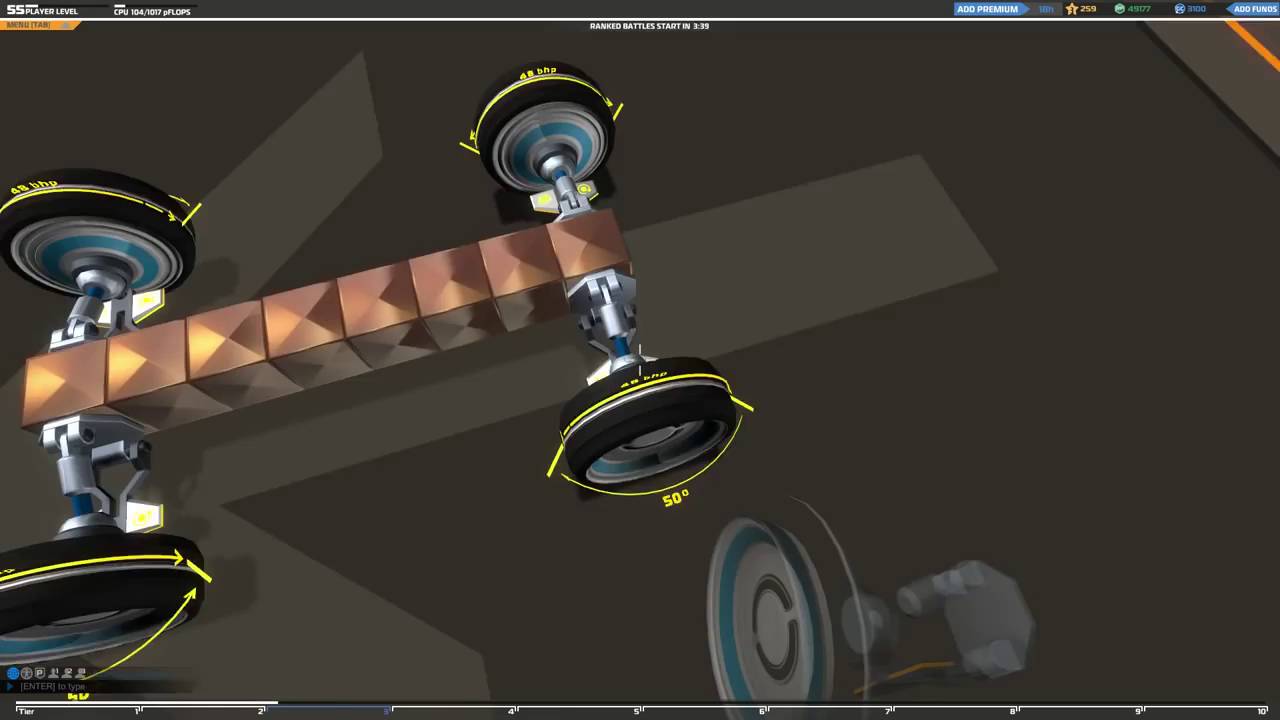Click the gold star rating icon

tap(1071, 9)
